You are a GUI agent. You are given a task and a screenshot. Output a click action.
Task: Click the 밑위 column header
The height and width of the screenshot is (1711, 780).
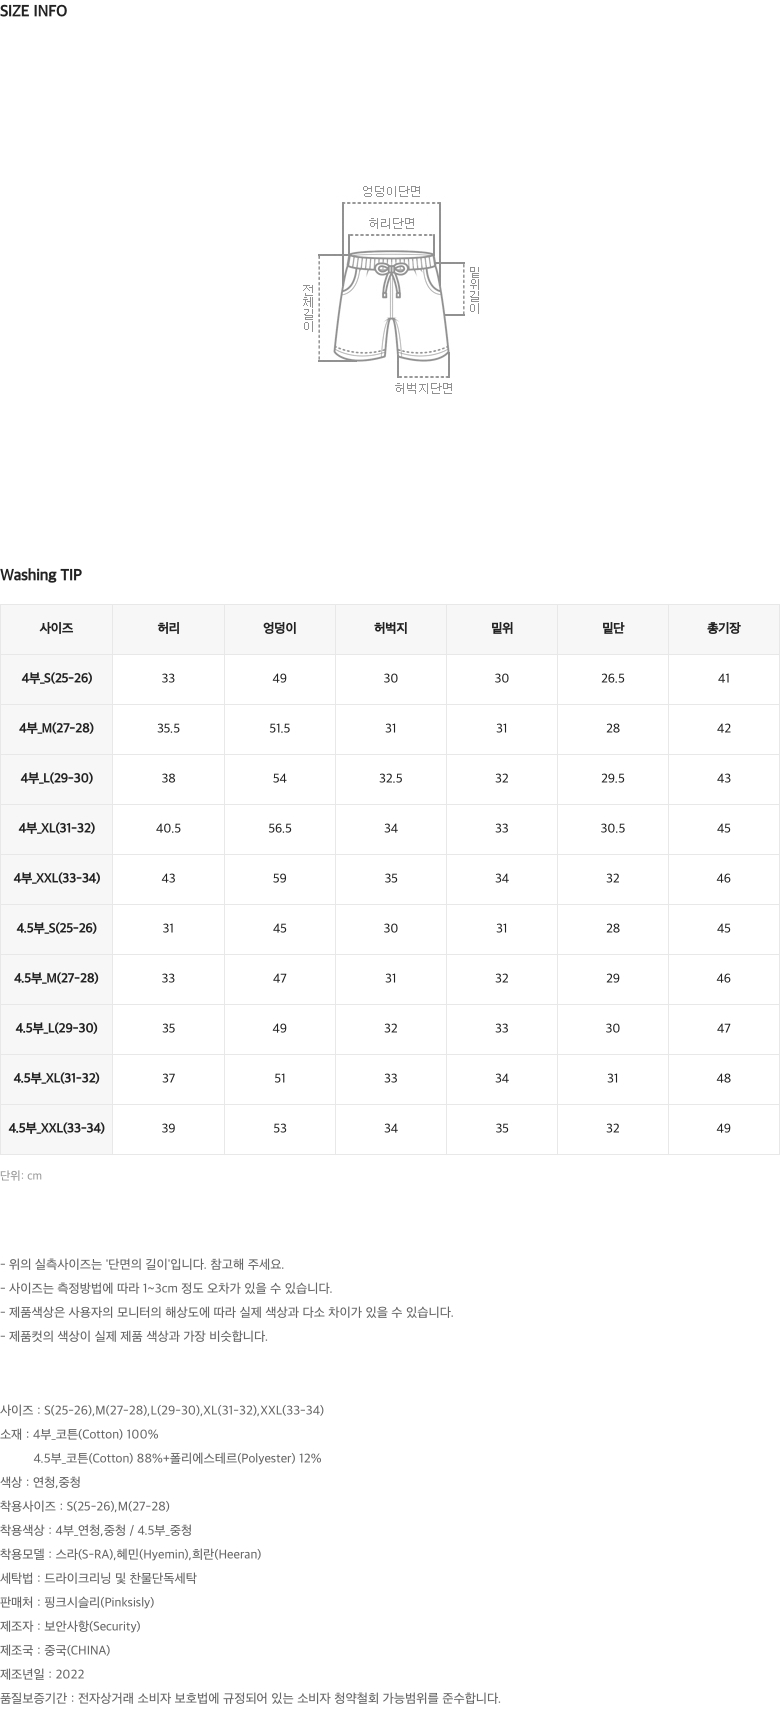tap(502, 629)
